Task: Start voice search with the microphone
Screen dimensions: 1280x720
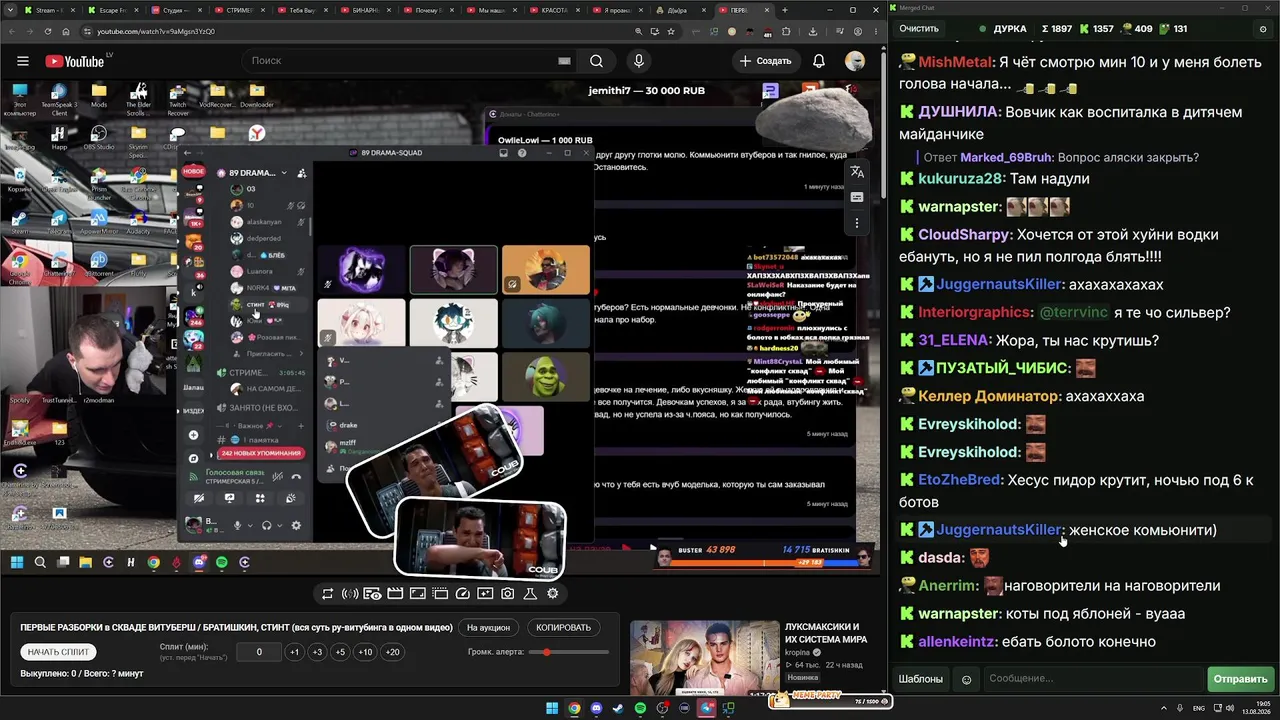Action: (639, 61)
